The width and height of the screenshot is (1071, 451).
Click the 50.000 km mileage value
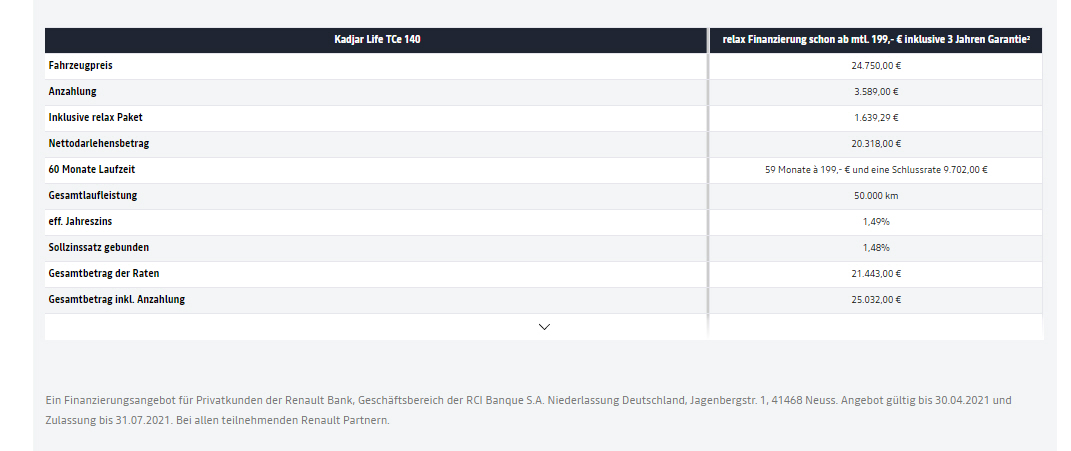tap(876, 195)
